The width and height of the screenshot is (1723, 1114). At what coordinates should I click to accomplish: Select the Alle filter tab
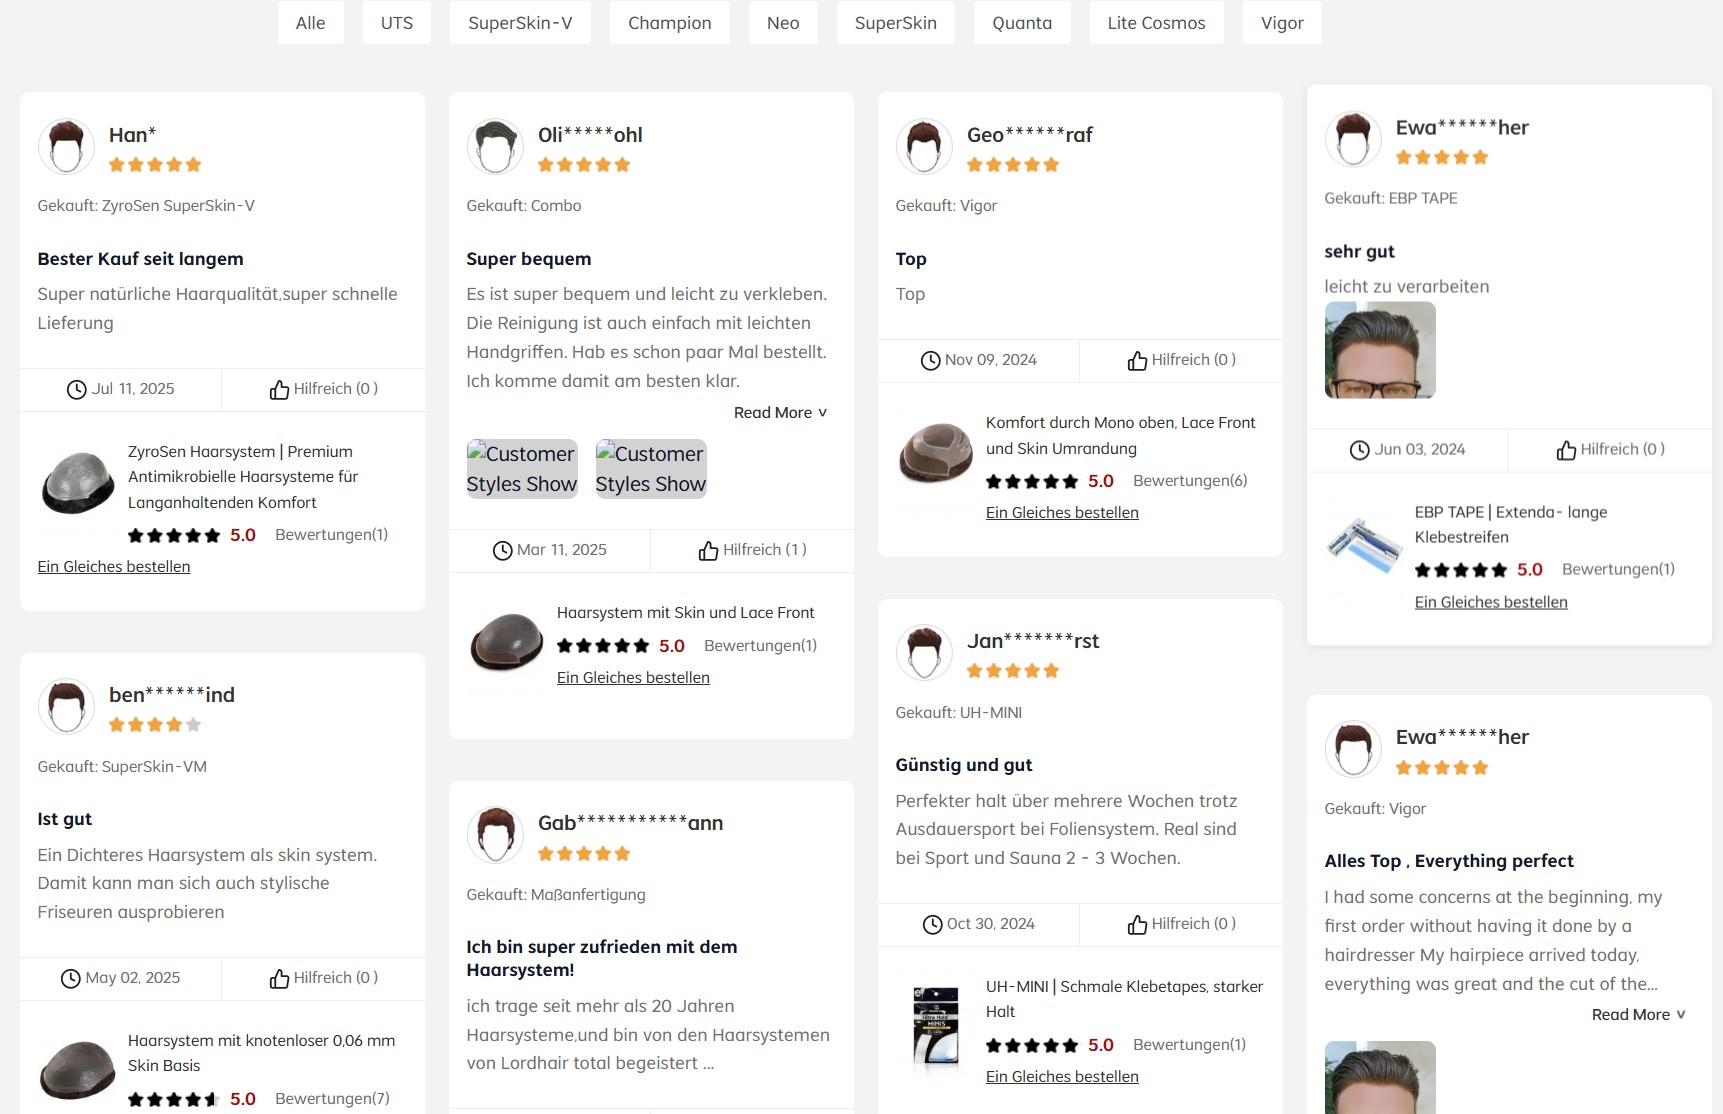tap(310, 23)
